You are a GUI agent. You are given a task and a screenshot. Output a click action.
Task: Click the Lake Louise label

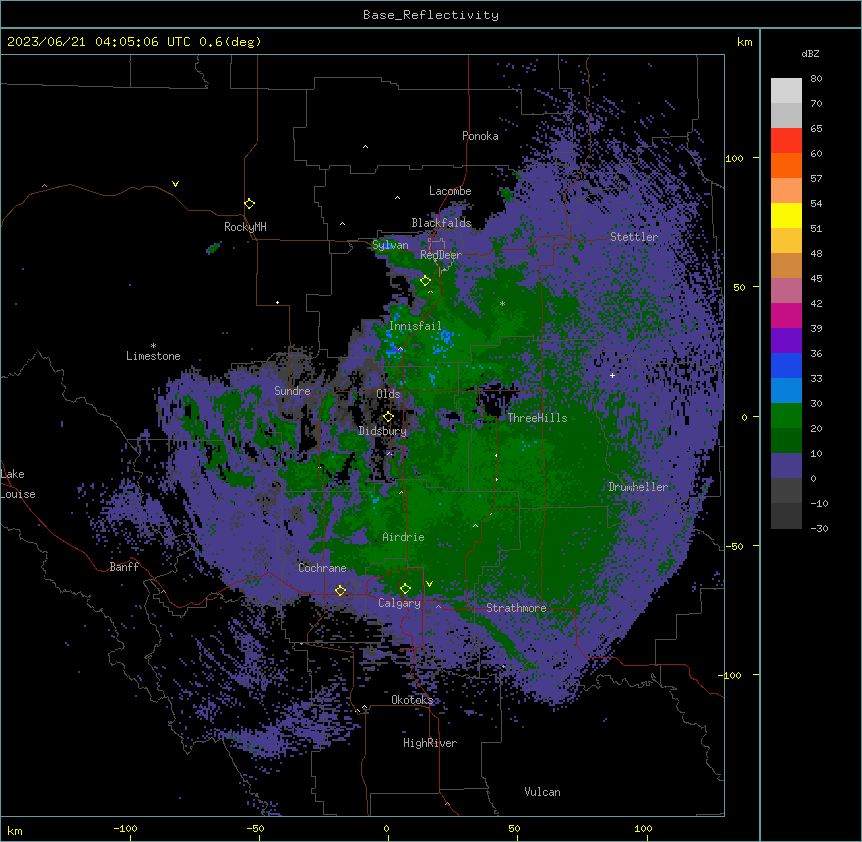click(18, 484)
